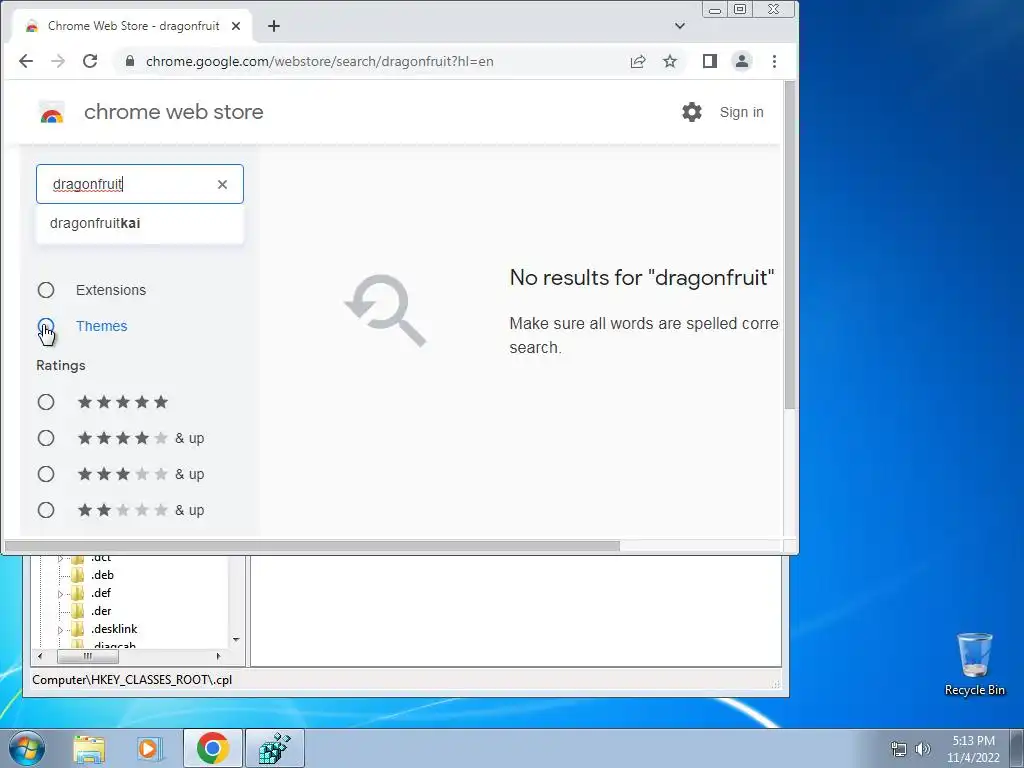
Task: Close the Chrome Web Store tab
Action: [236, 26]
